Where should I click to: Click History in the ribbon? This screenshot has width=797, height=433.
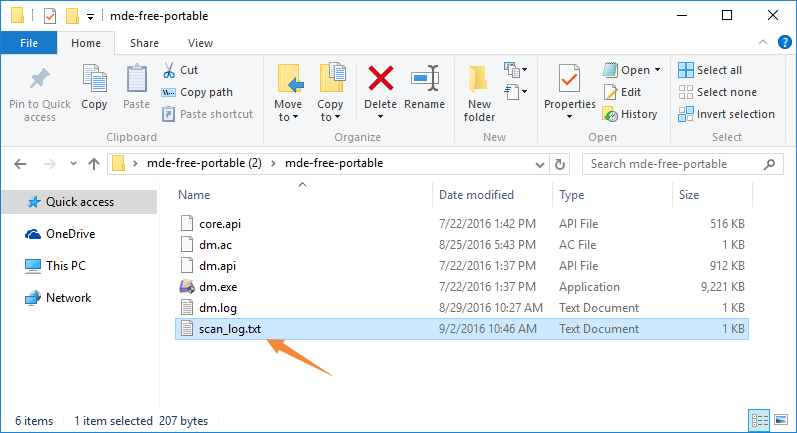[630, 114]
